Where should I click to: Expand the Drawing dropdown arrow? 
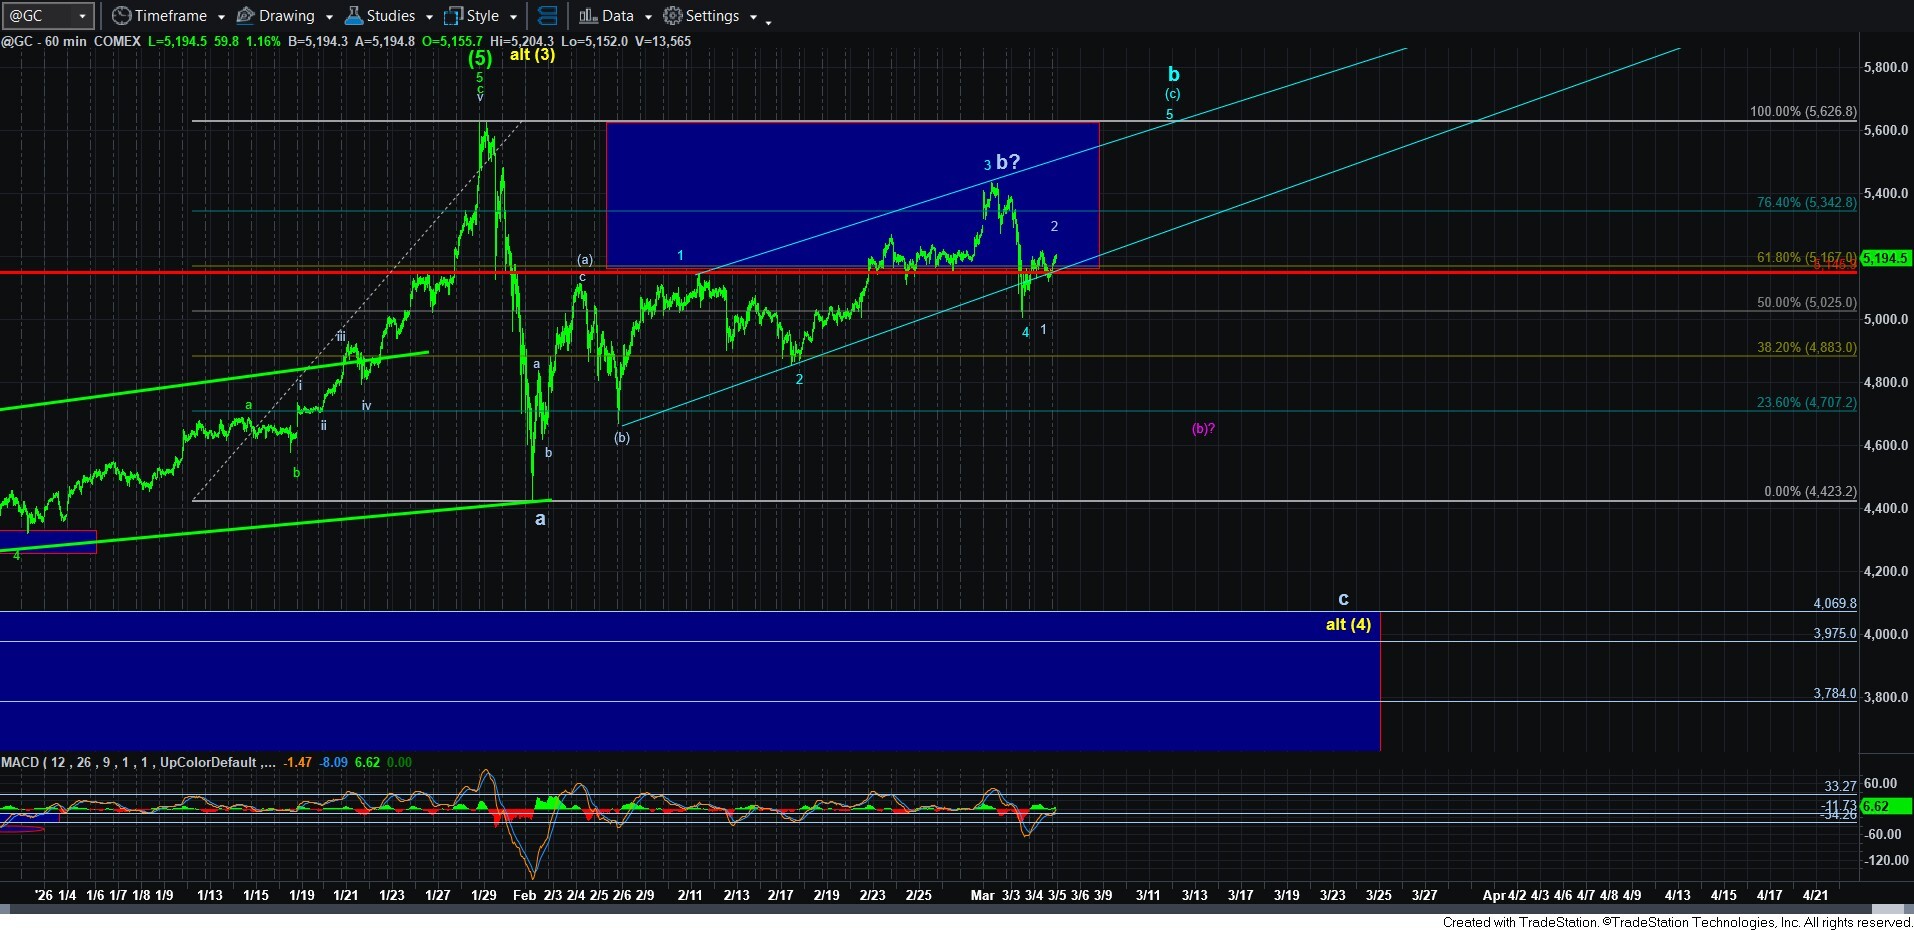click(x=329, y=17)
